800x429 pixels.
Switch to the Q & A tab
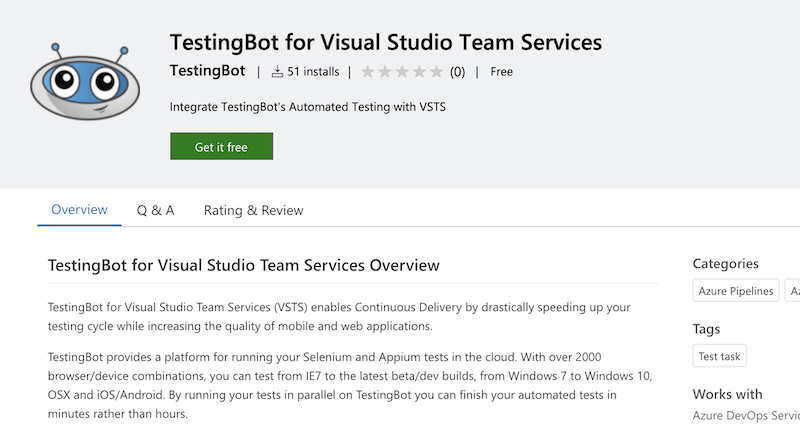click(156, 210)
